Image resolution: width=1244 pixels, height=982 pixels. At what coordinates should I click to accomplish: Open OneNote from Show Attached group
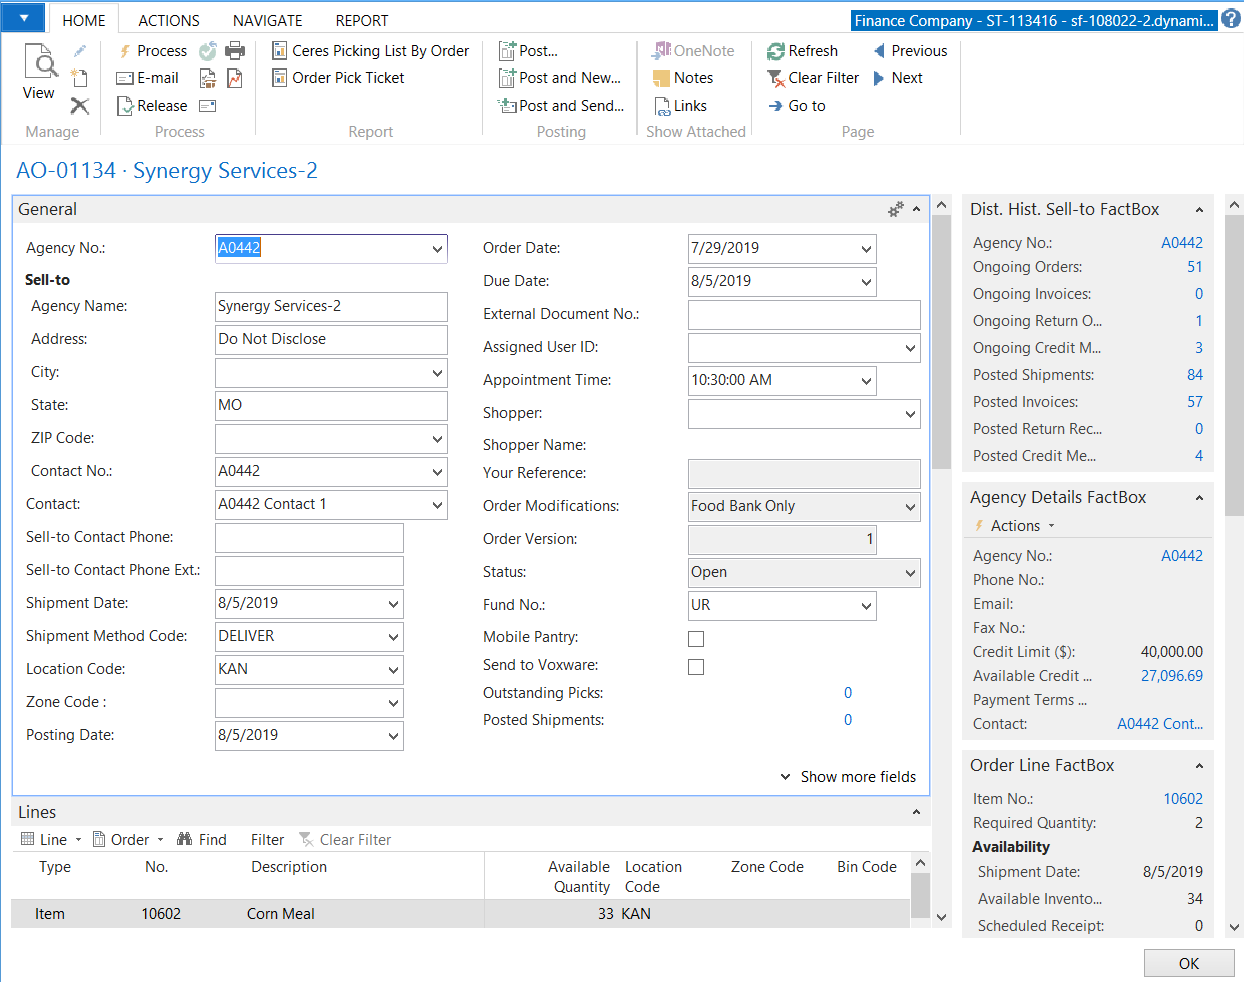tap(693, 51)
